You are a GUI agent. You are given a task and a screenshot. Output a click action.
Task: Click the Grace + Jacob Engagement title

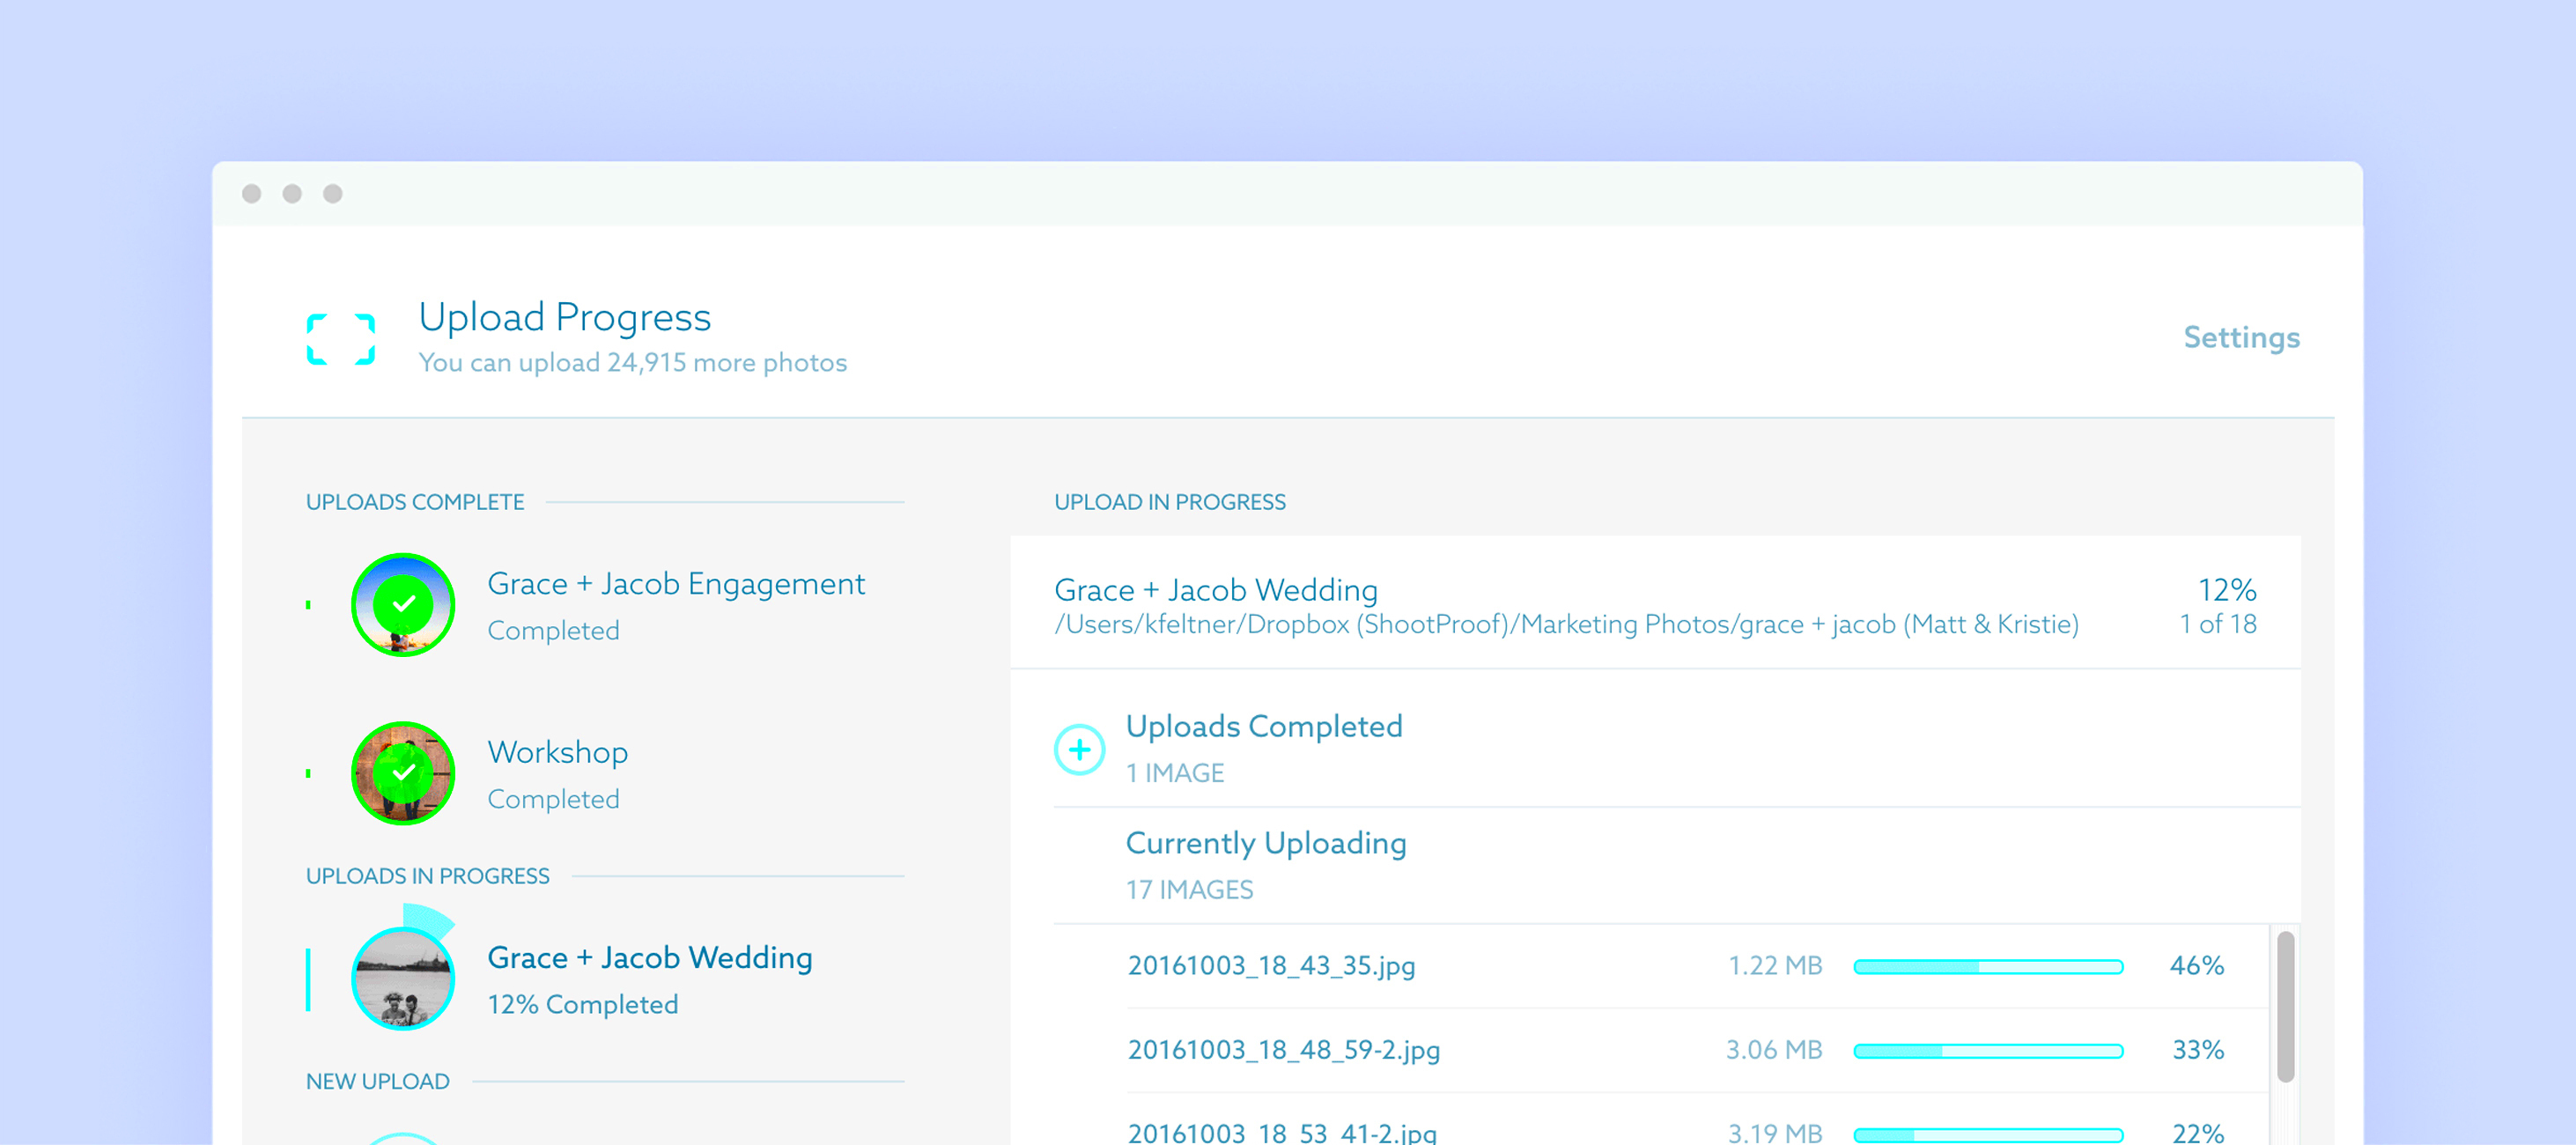point(676,583)
